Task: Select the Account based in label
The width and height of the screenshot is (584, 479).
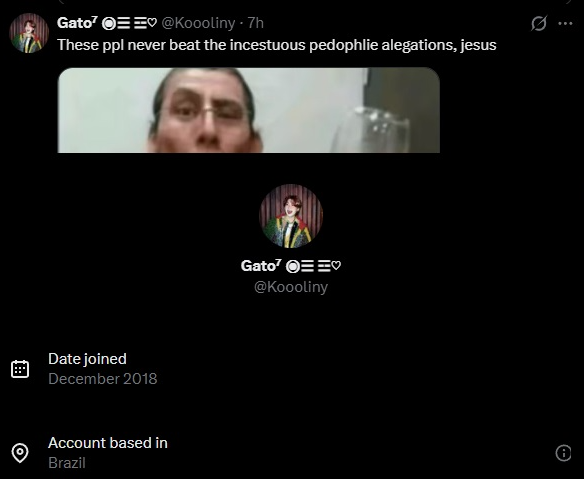Action: (x=108, y=443)
